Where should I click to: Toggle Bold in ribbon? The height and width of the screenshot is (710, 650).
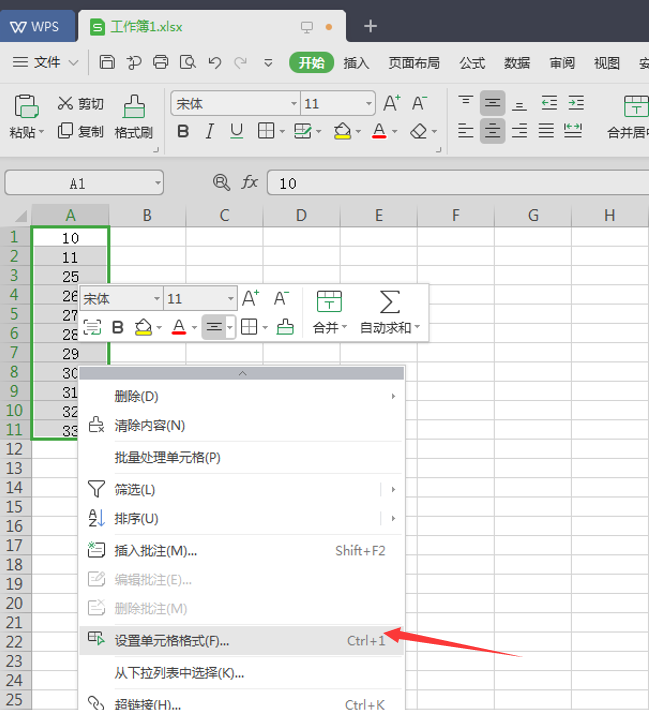coord(183,131)
